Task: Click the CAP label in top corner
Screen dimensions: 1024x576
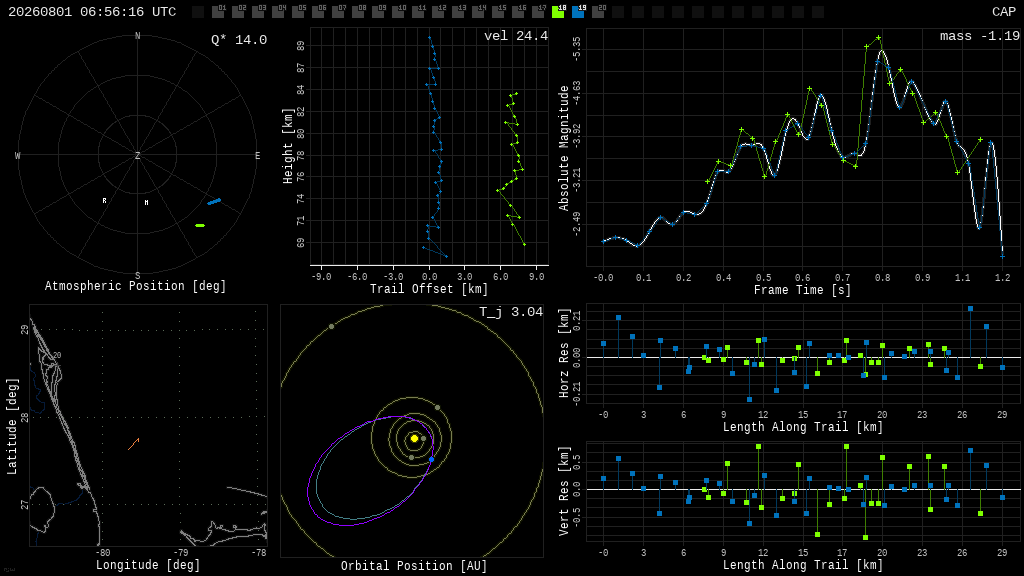Action: pyautogui.click(x=1004, y=12)
